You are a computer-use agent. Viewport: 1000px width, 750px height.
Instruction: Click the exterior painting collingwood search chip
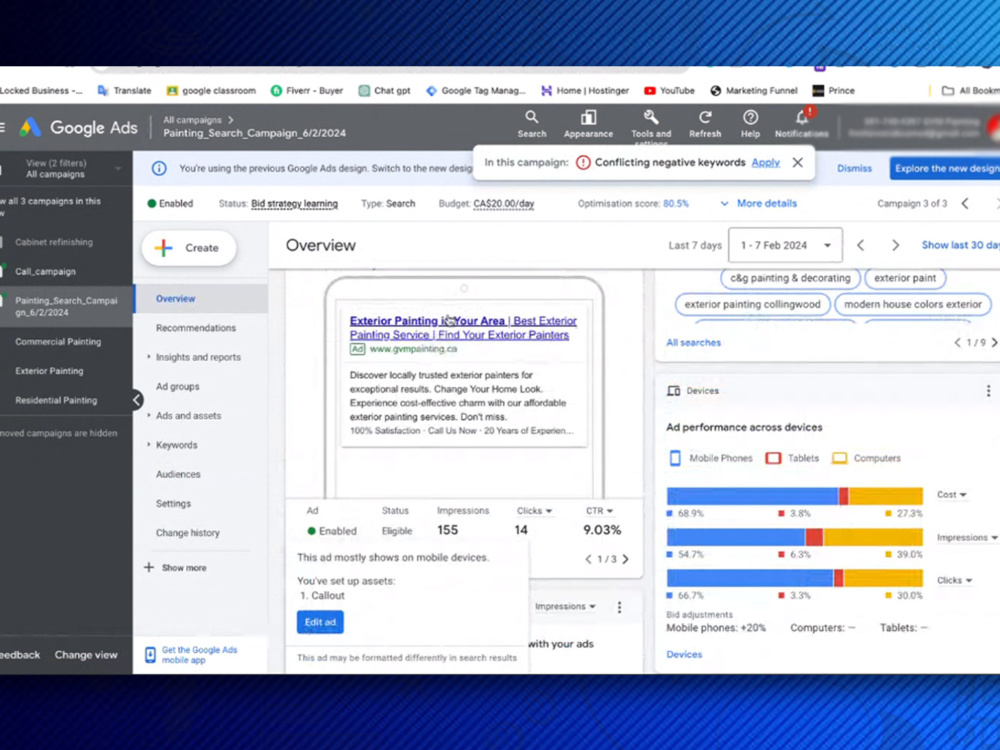pyautogui.click(x=753, y=304)
